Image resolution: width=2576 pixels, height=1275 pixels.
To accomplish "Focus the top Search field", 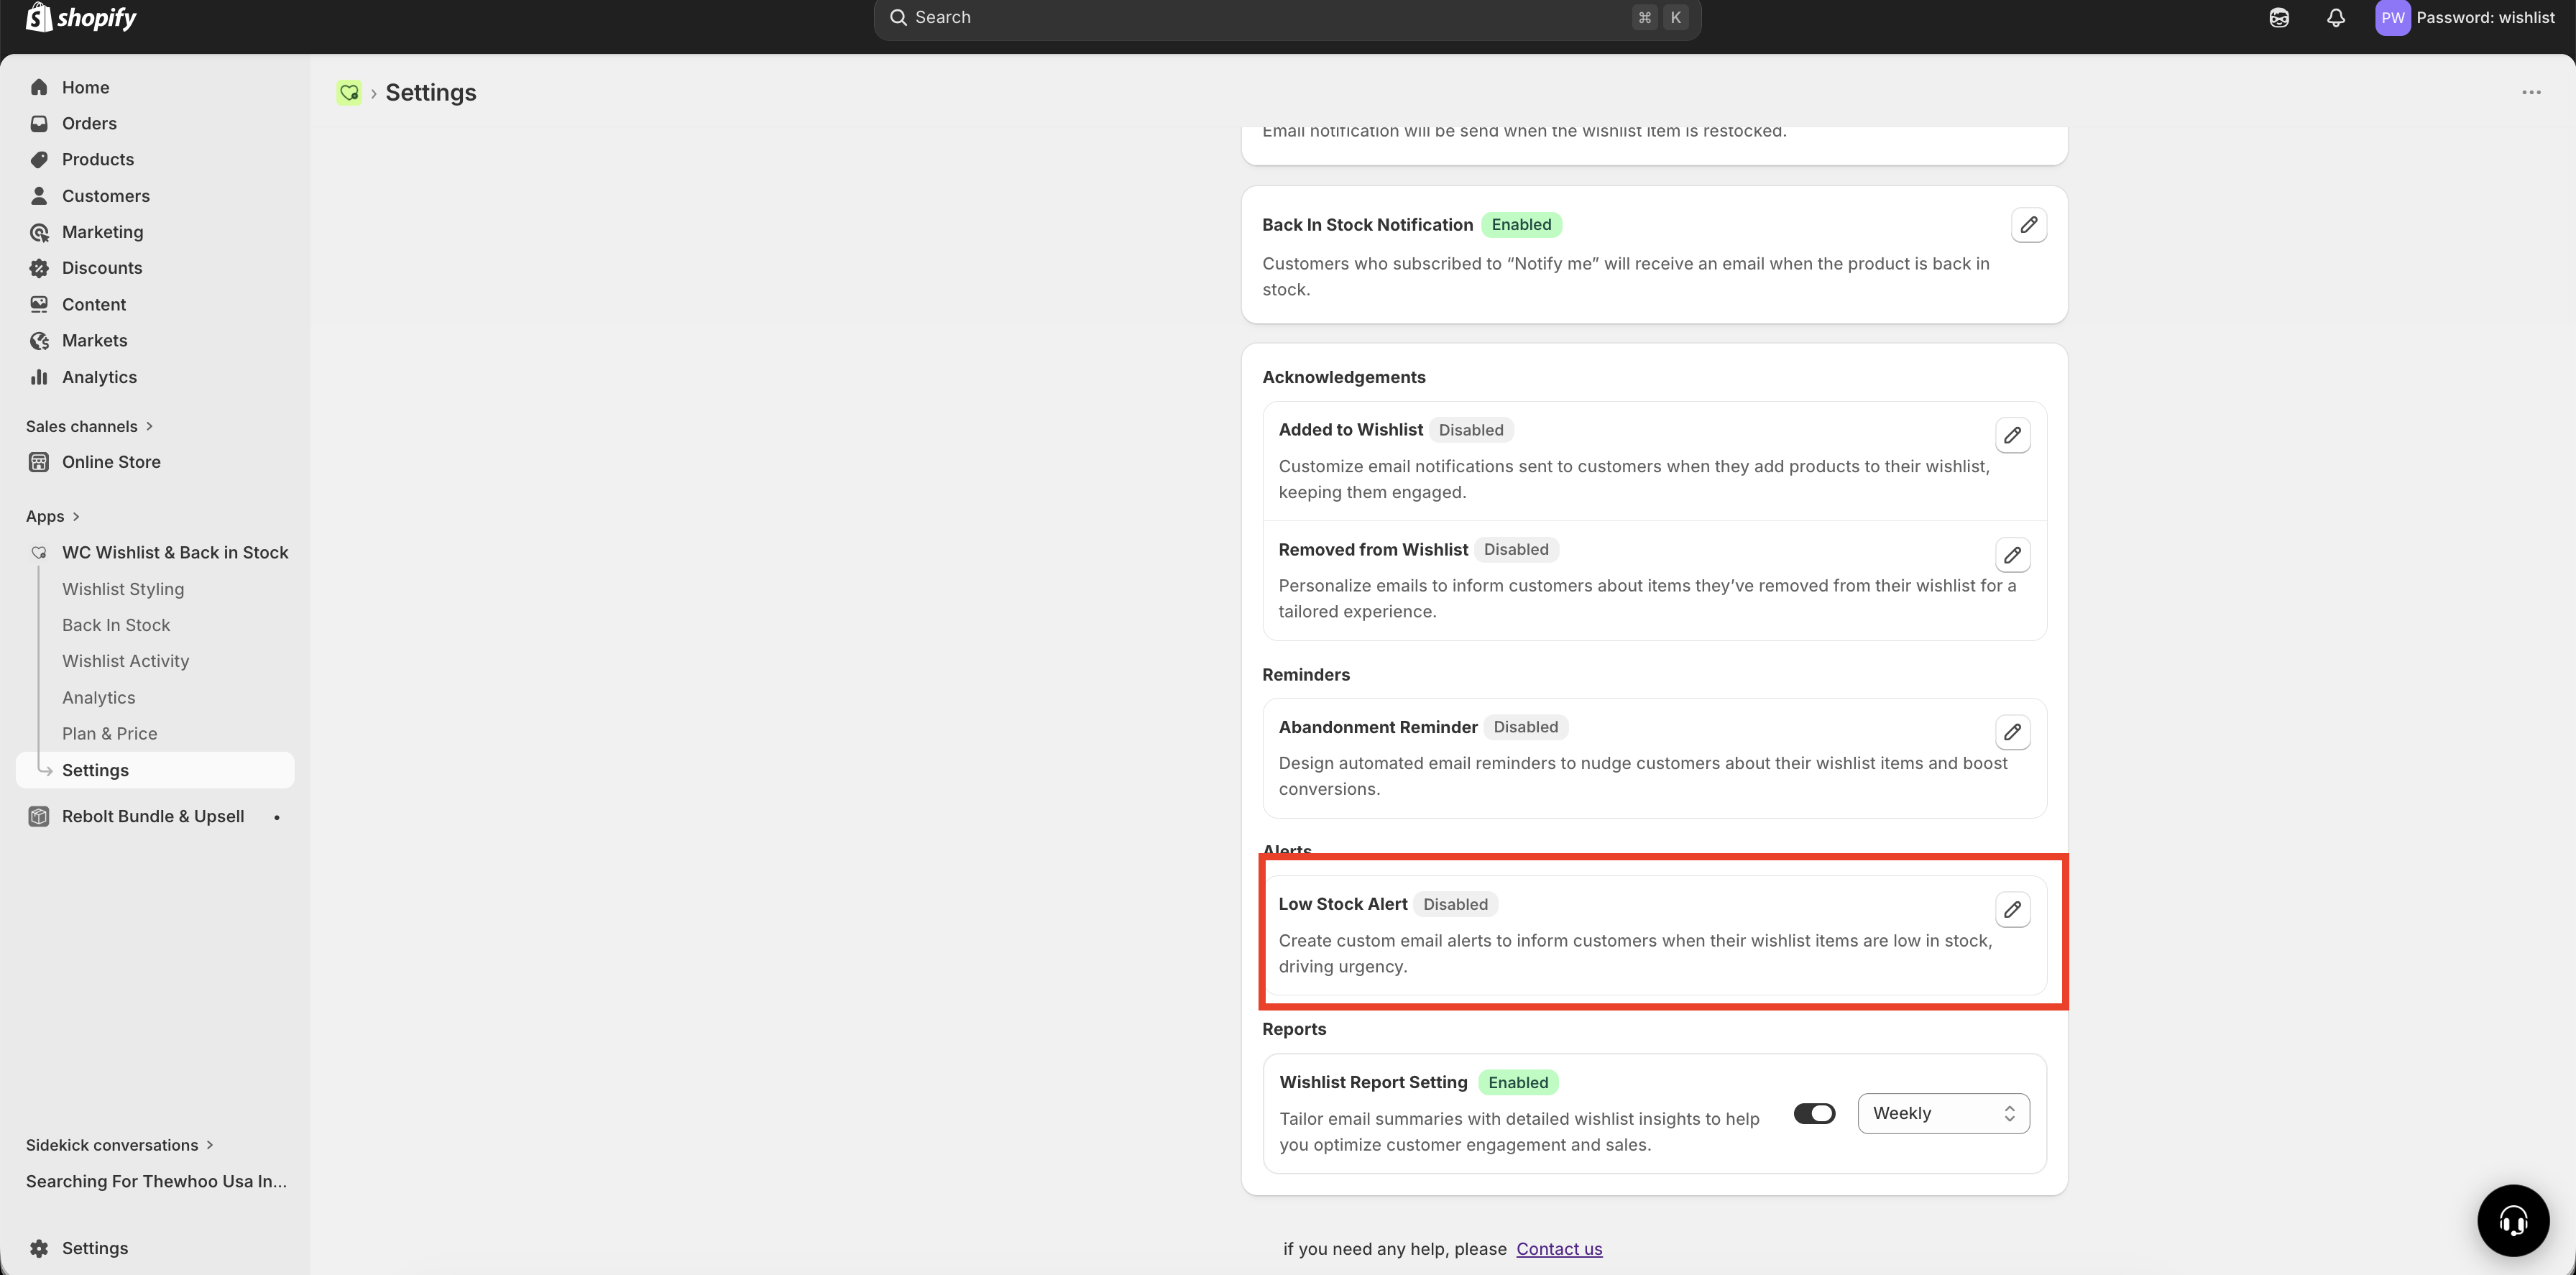I will pyautogui.click(x=1287, y=18).
